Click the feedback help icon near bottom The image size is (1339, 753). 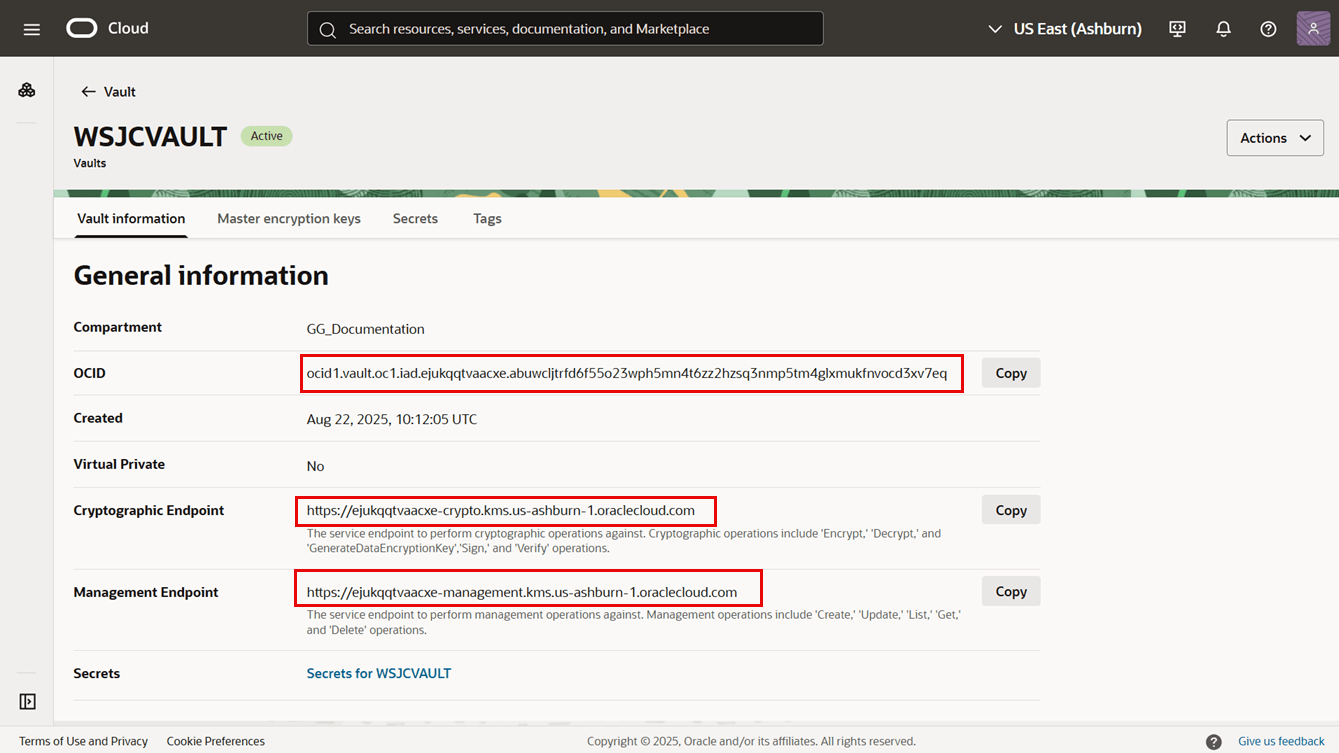pos(1213,741)
